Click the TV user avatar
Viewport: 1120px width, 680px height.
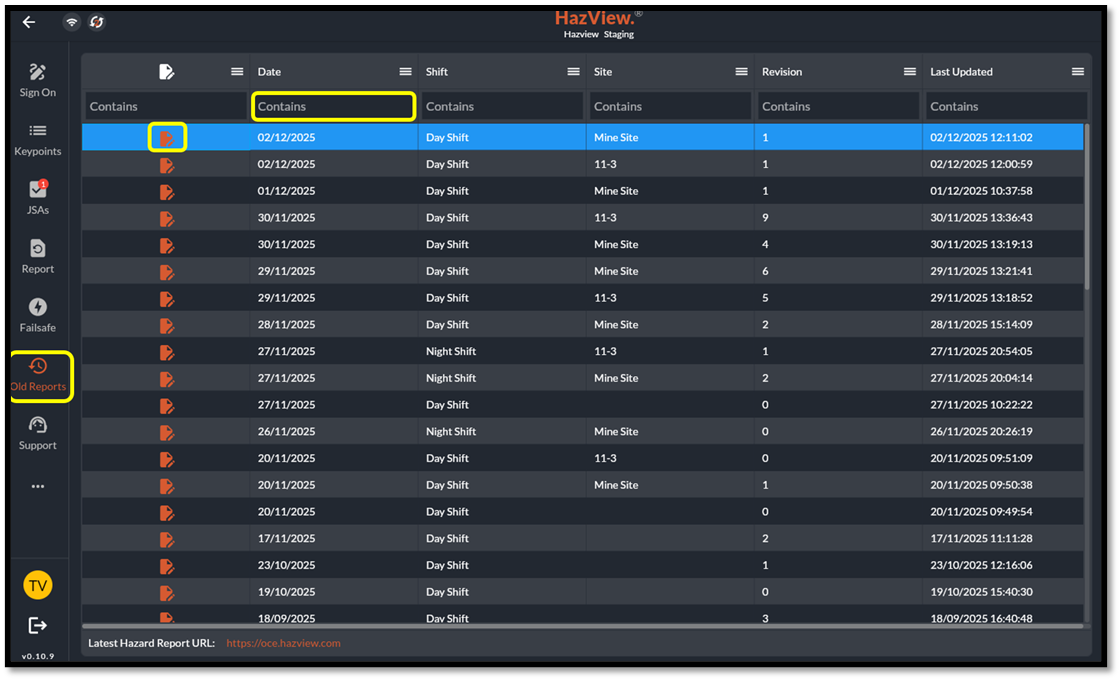pyautogui.click(x=38, y=585)
